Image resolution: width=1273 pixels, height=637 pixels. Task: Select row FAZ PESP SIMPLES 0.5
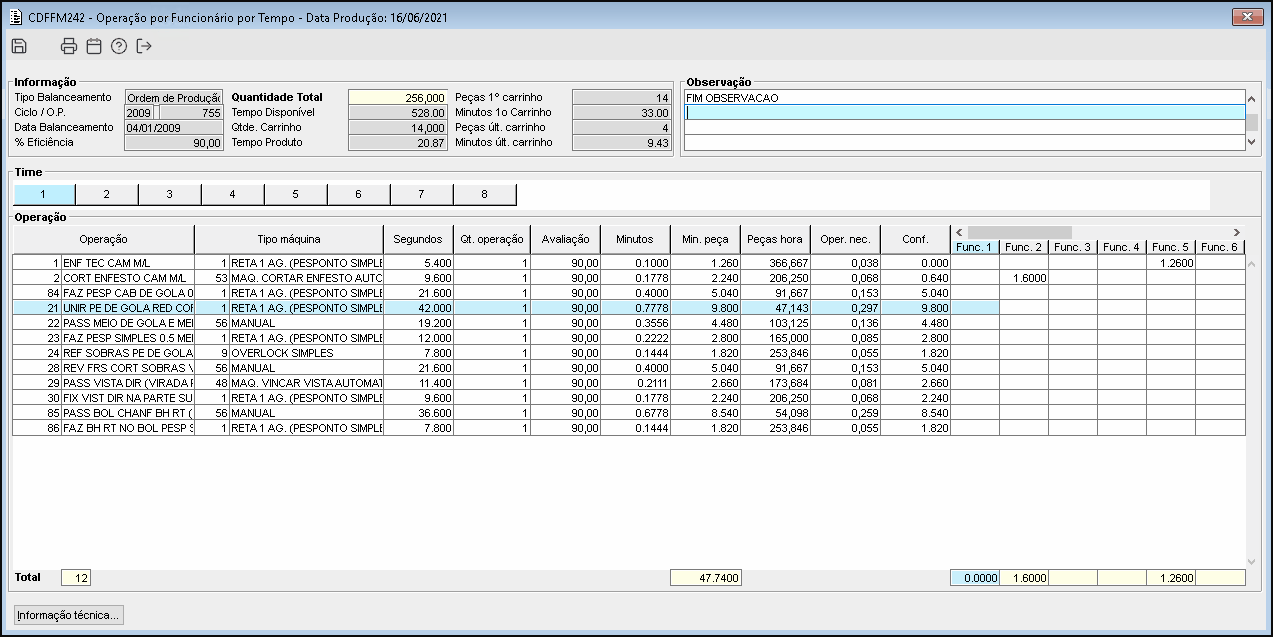(629, 338)
